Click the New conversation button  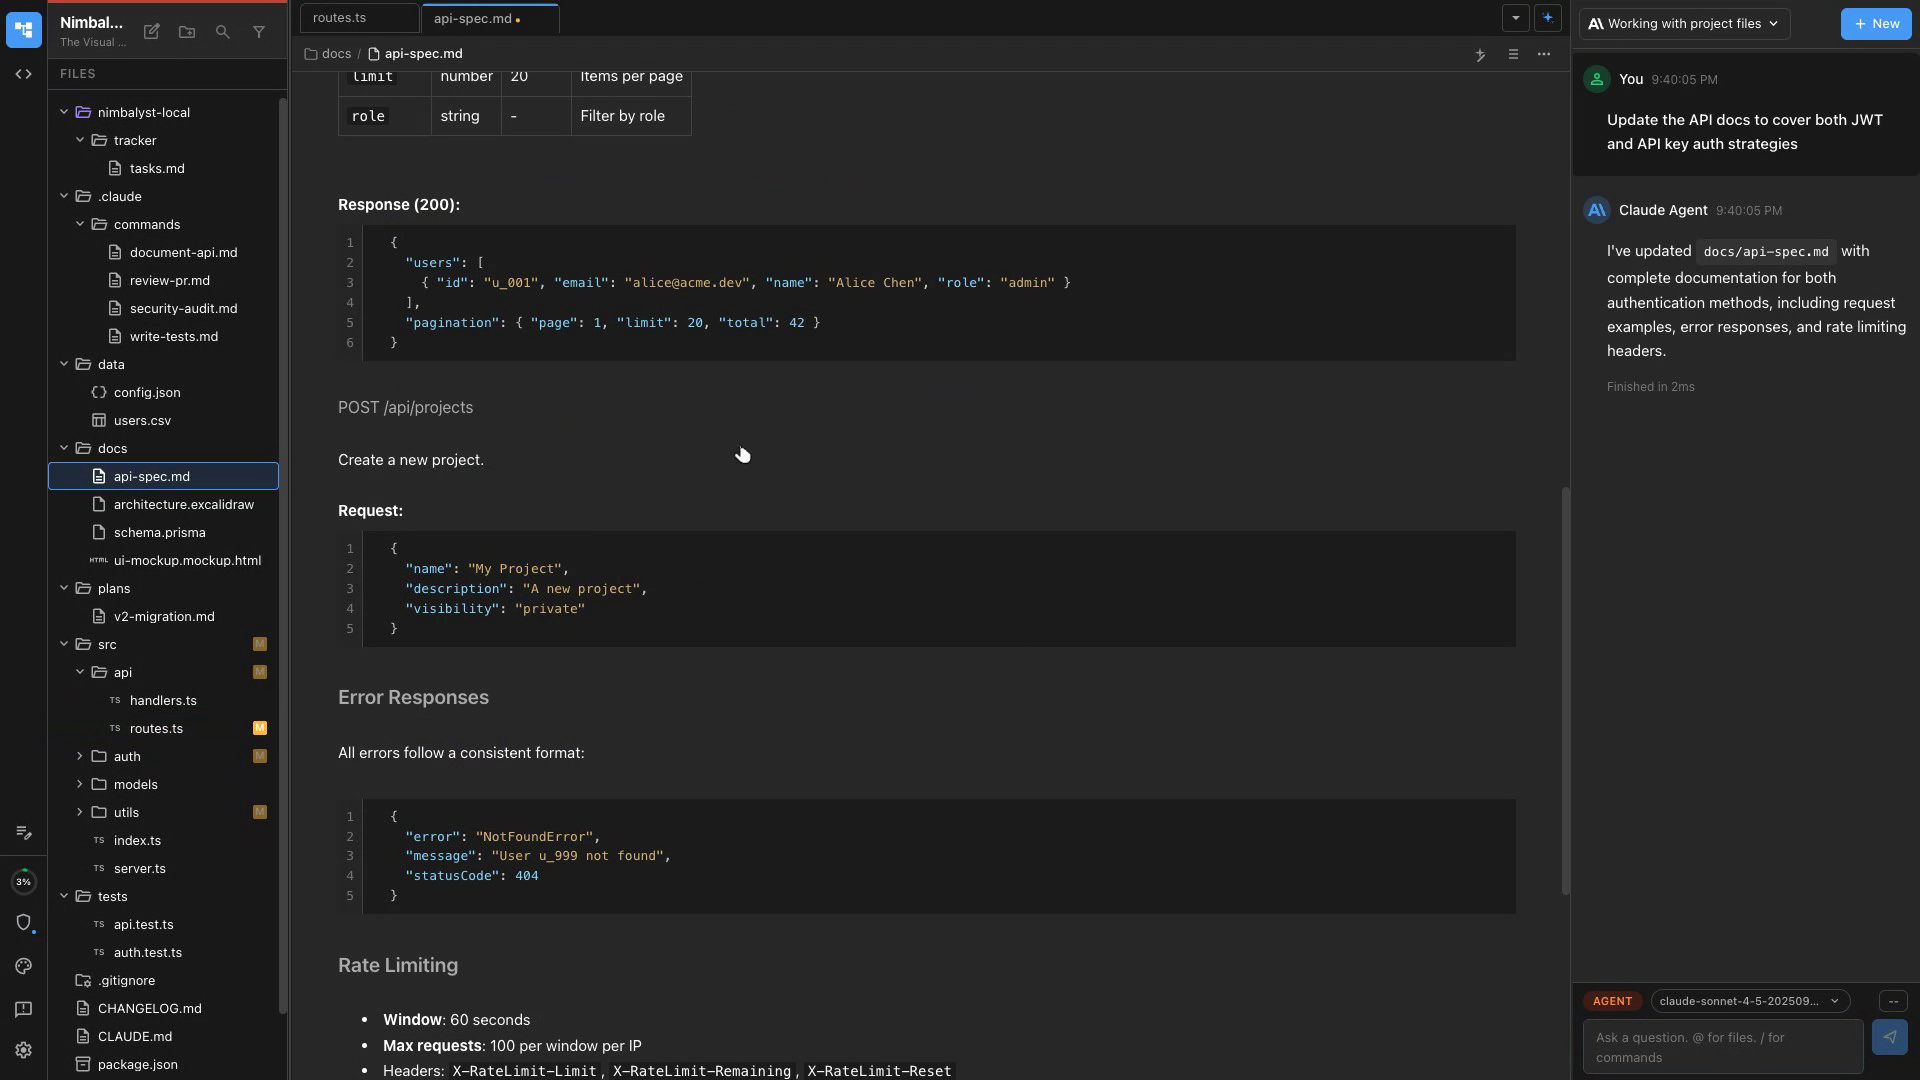(x=1875, y=23)
